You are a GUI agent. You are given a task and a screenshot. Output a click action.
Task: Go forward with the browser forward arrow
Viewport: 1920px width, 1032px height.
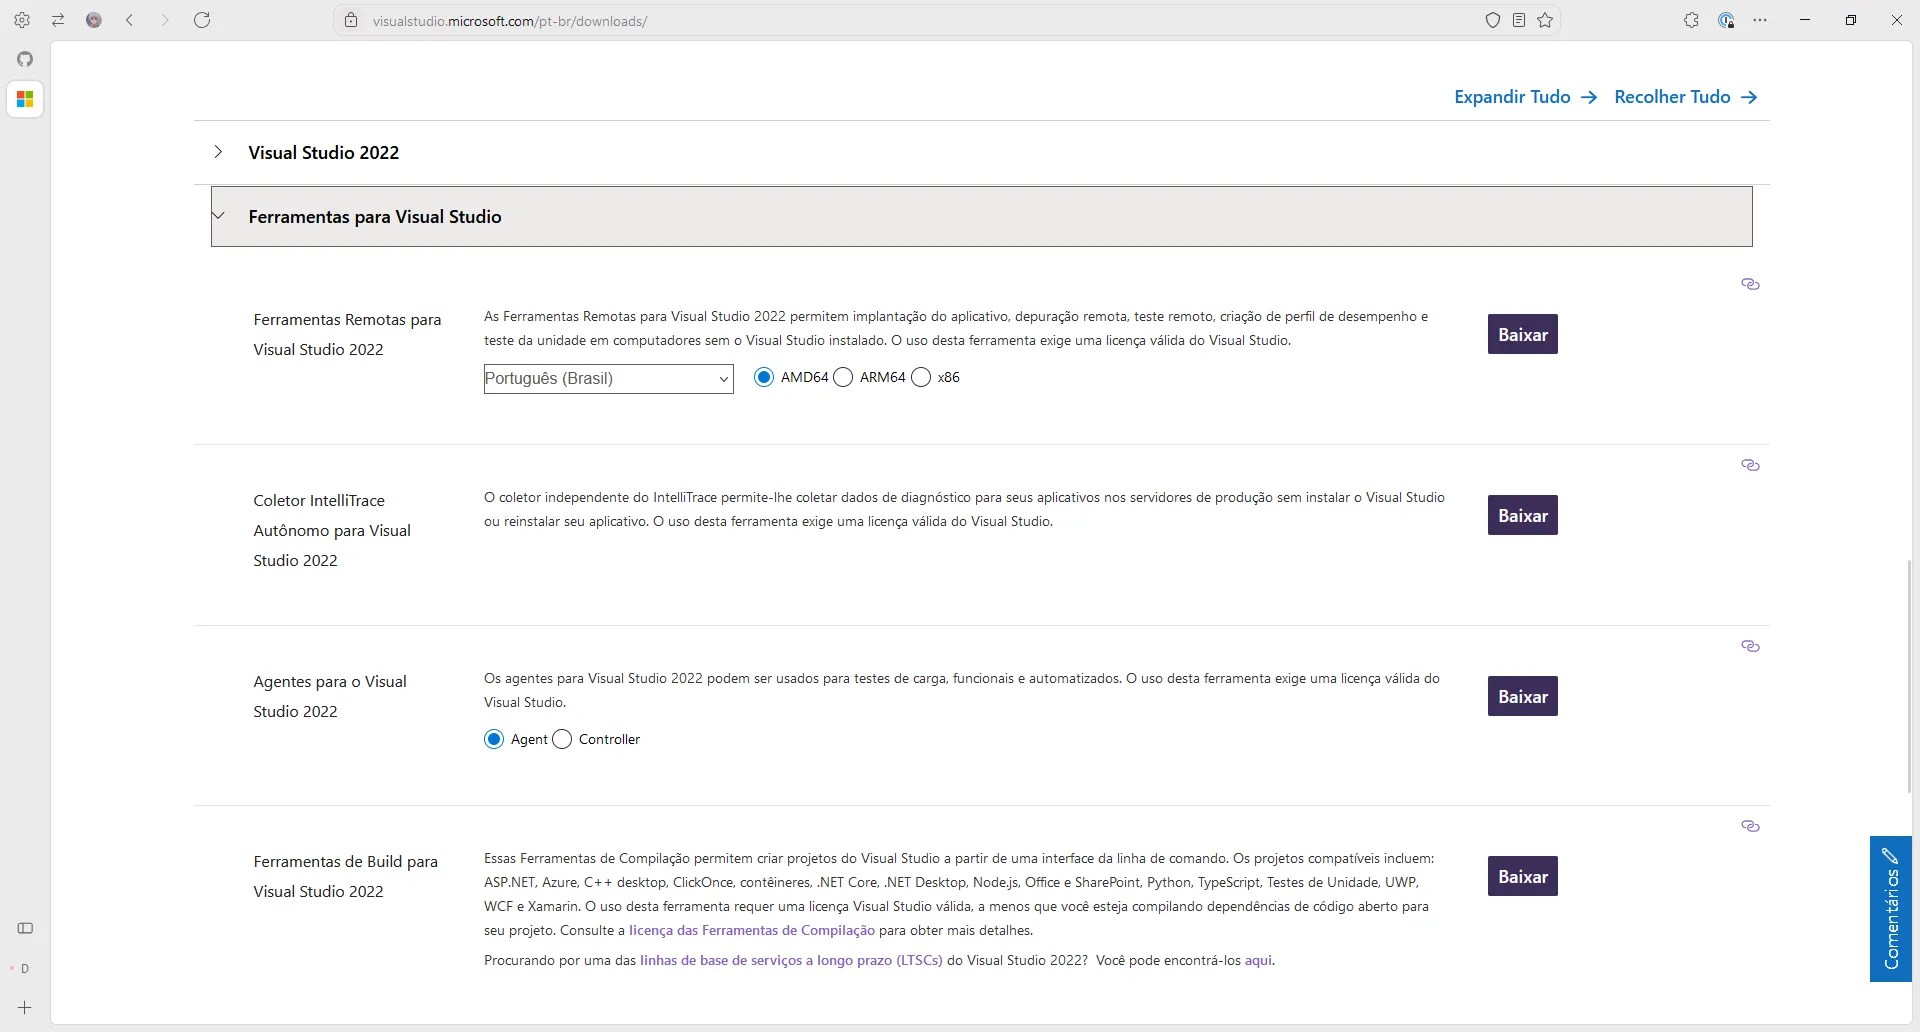point(165,20)
